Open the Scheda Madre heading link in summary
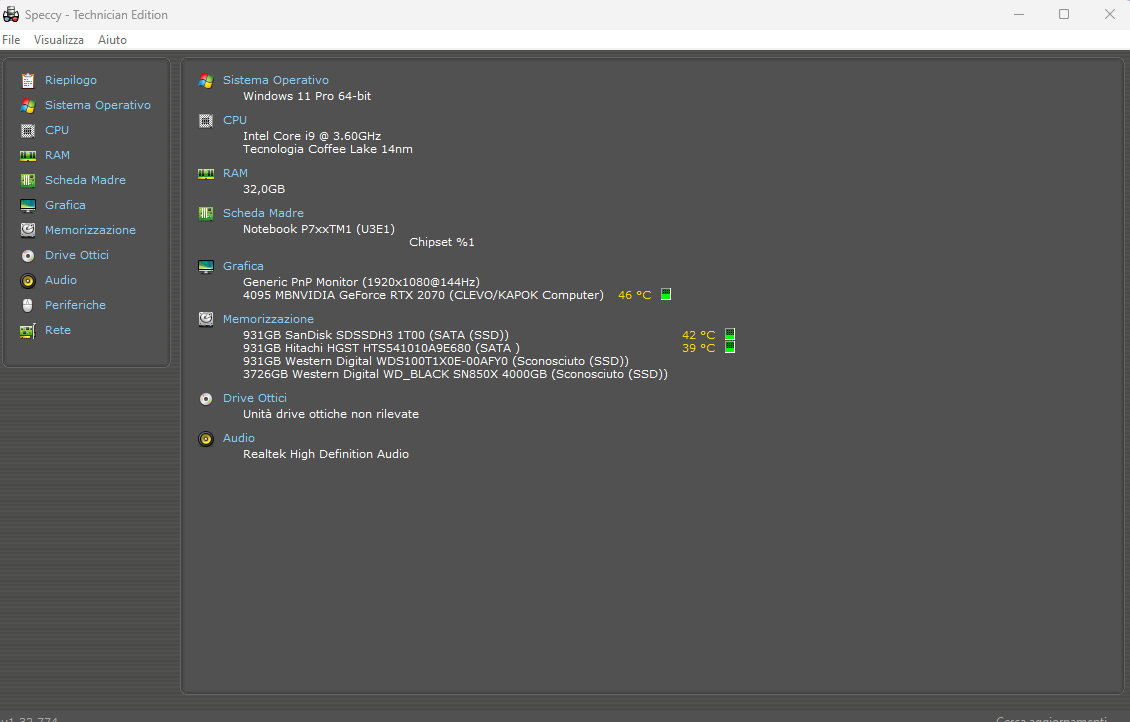This screenshot has width=1130, height=722. click(x=263, y=213)
